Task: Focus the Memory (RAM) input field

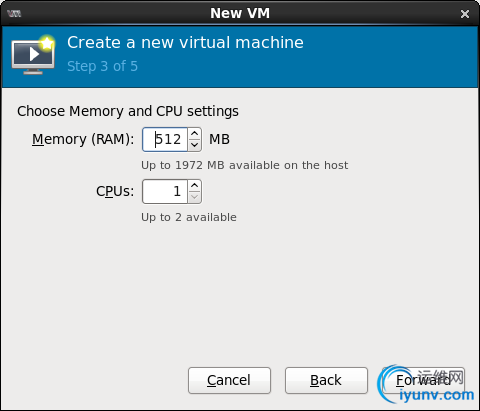Action: 165,139
